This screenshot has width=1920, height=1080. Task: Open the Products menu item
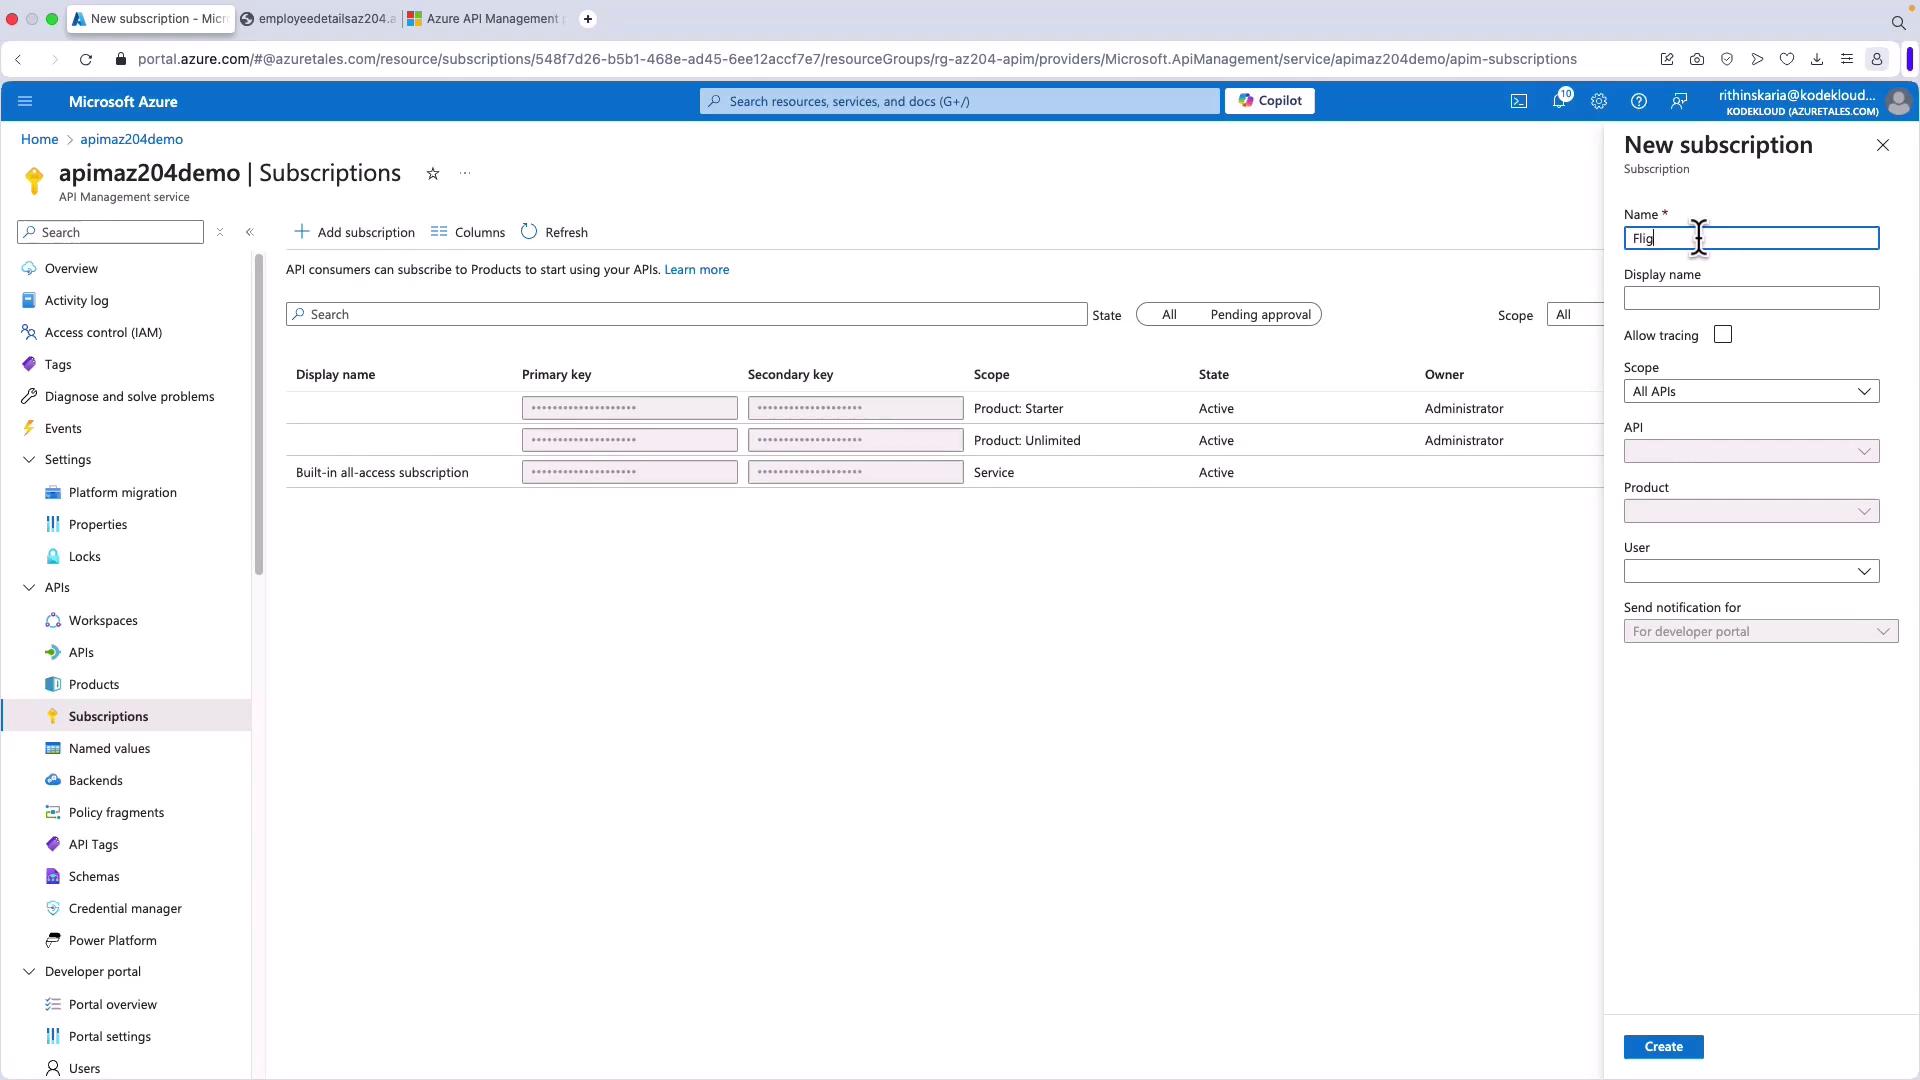pos(94,685)
